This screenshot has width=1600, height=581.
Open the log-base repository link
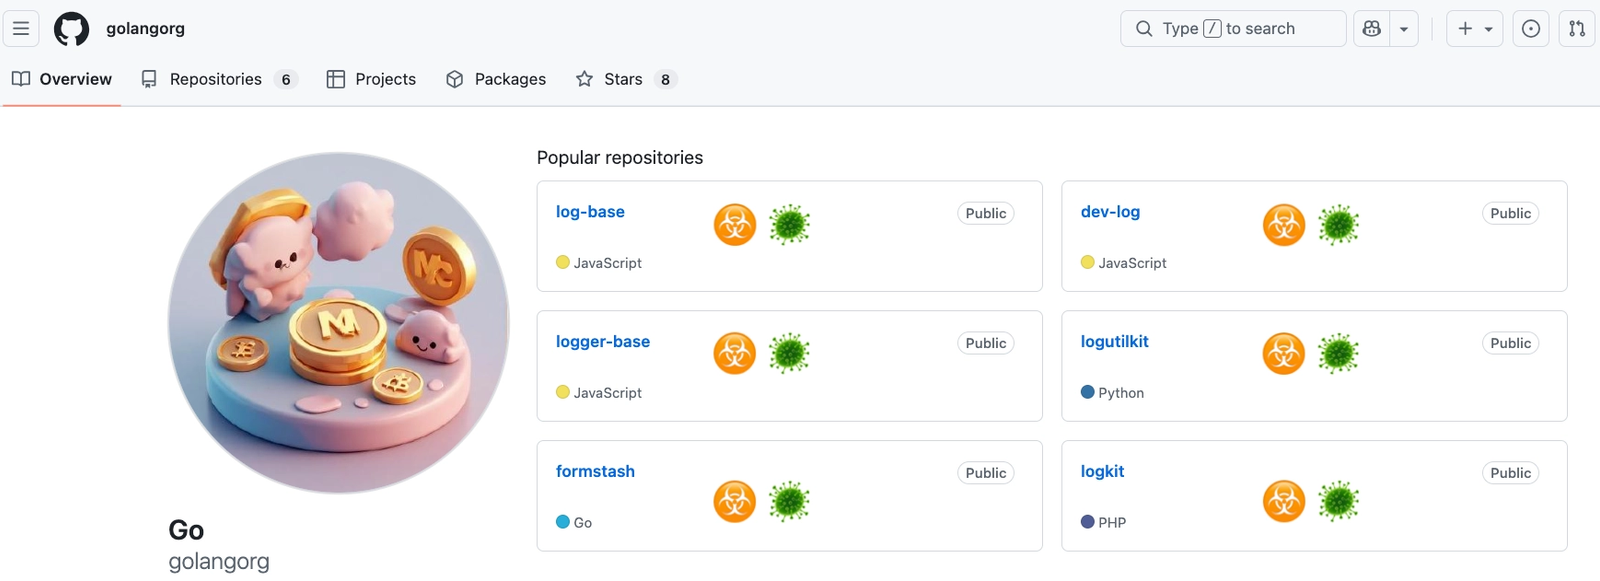590,212
